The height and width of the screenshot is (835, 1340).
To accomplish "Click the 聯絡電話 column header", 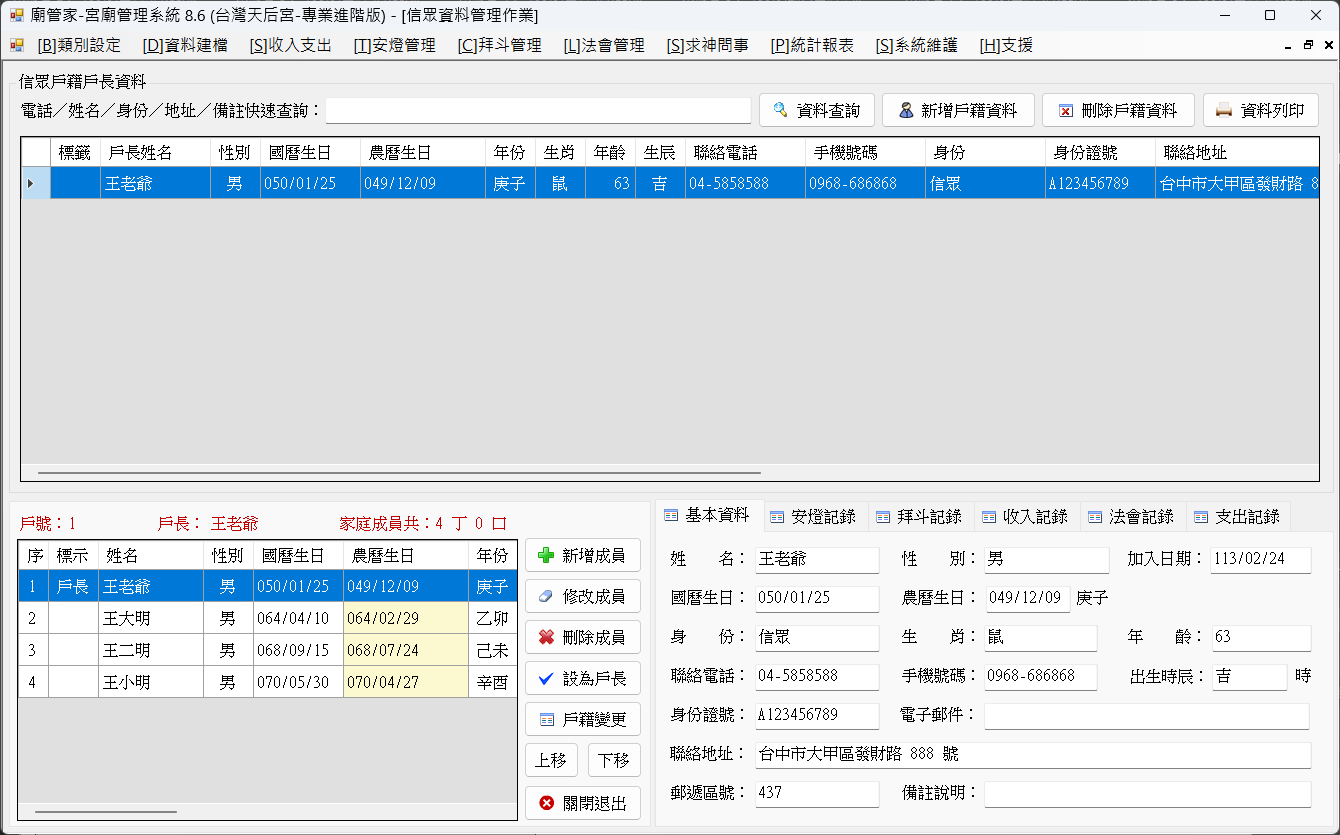I will 745,153.
